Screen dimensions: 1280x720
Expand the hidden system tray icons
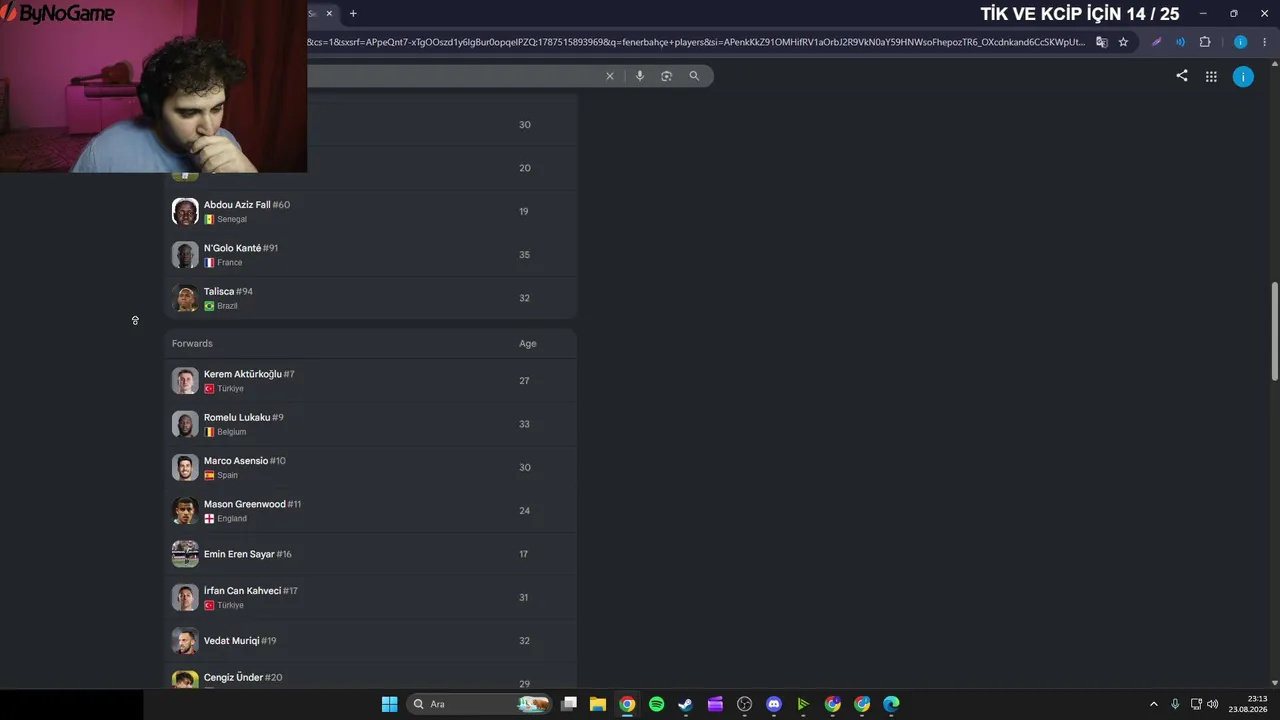[1153, 704]
